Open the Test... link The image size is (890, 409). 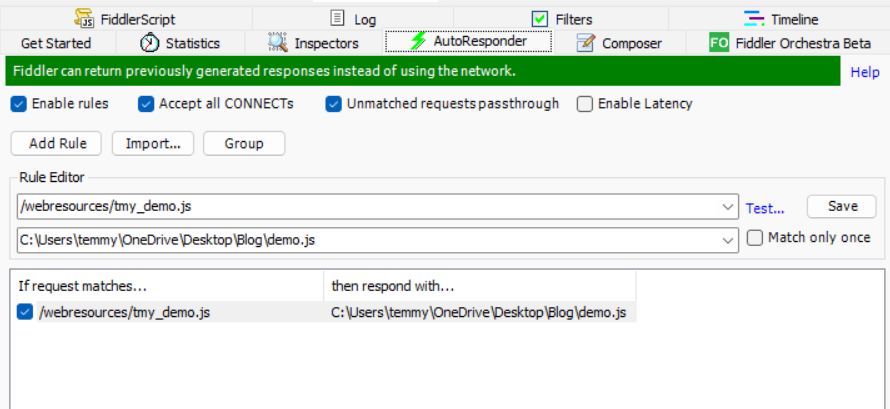point(765,208)
